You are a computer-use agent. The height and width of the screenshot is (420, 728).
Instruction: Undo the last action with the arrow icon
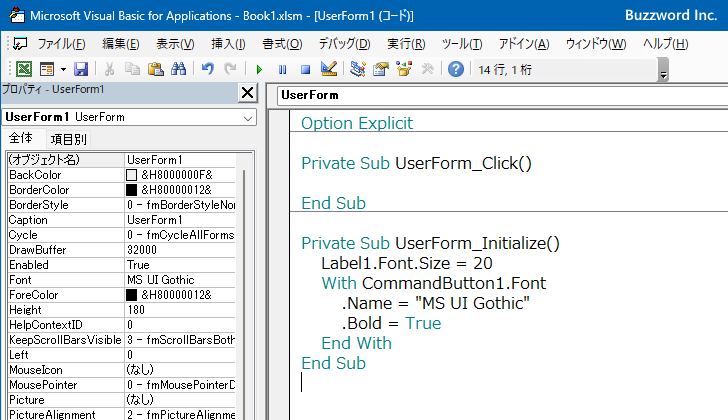[x=208, y=69]
